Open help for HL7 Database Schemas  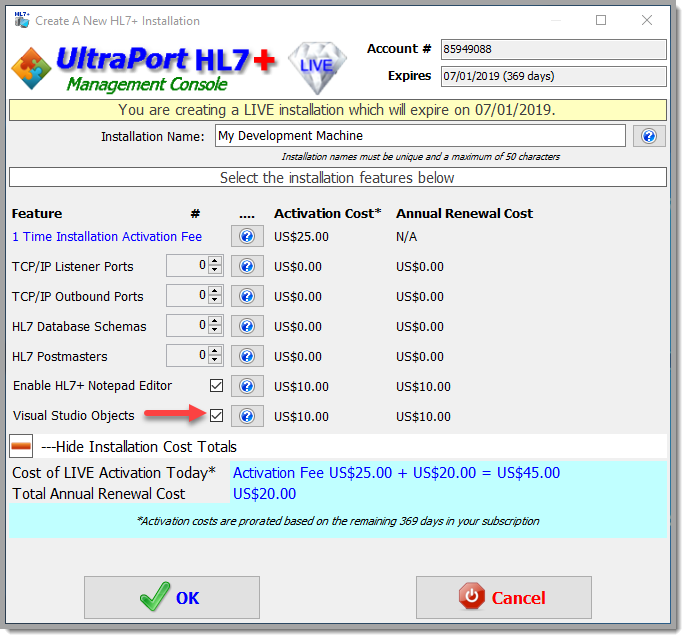click(x=247, y=326)
